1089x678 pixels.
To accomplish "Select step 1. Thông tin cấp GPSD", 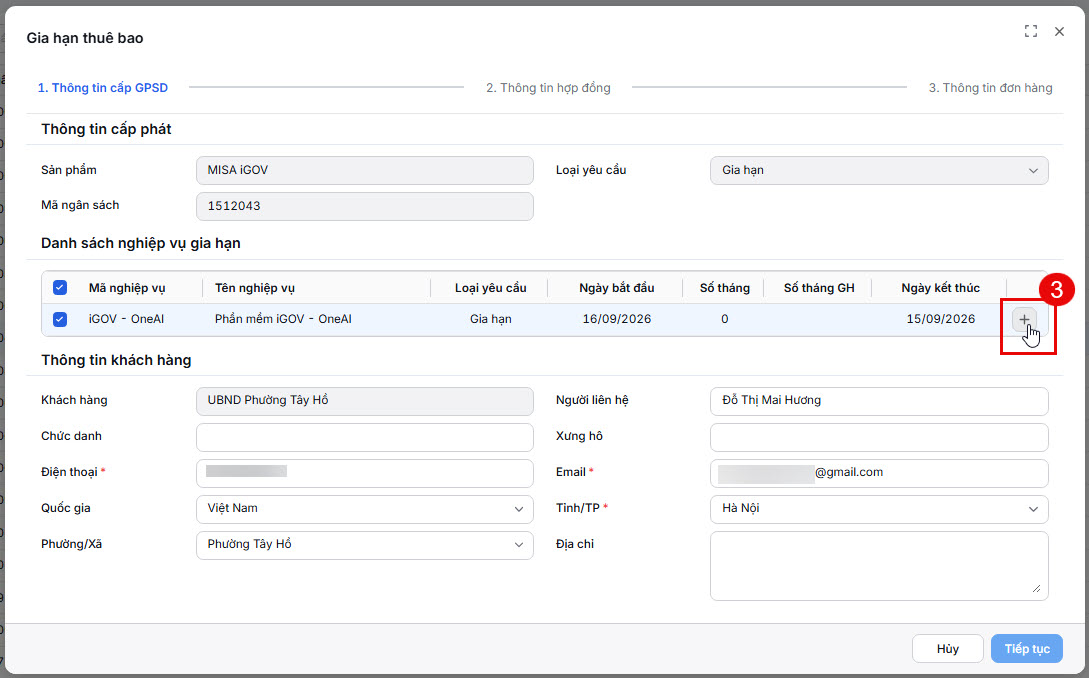I will pyautogui.click(x=103, y=88).
